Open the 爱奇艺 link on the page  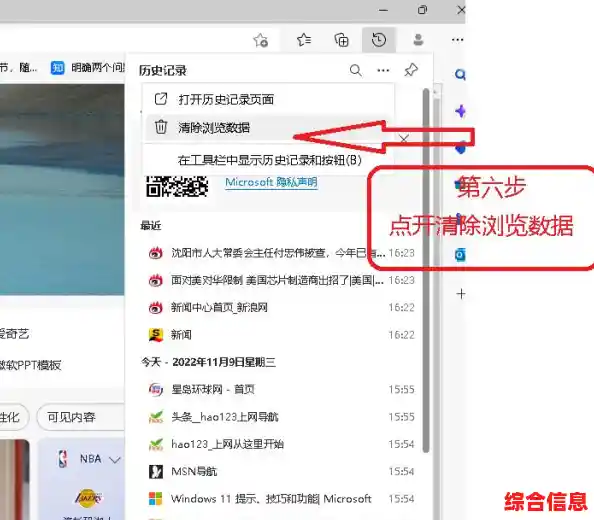pyautogui.click(x=14, y=333)
